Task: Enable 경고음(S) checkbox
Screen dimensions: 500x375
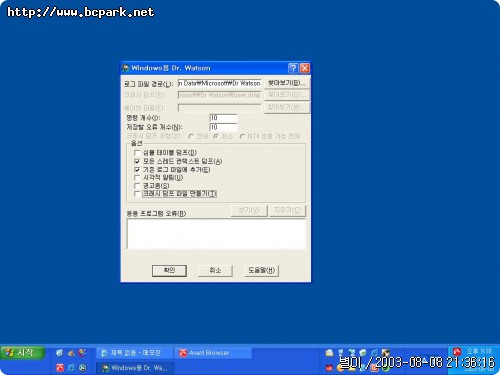Action: point(137,186)
